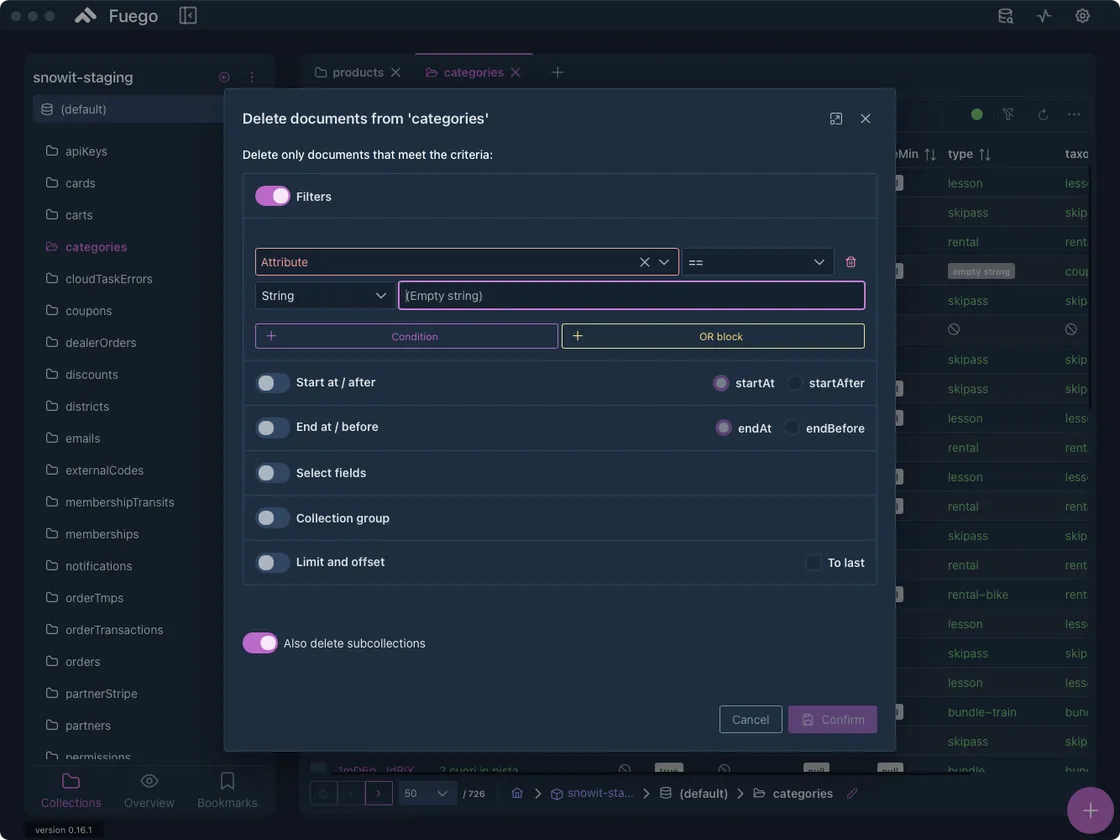Viewport: 1120px width, 840px height.
Task: Close the categories tab
Action: (515, 73)
